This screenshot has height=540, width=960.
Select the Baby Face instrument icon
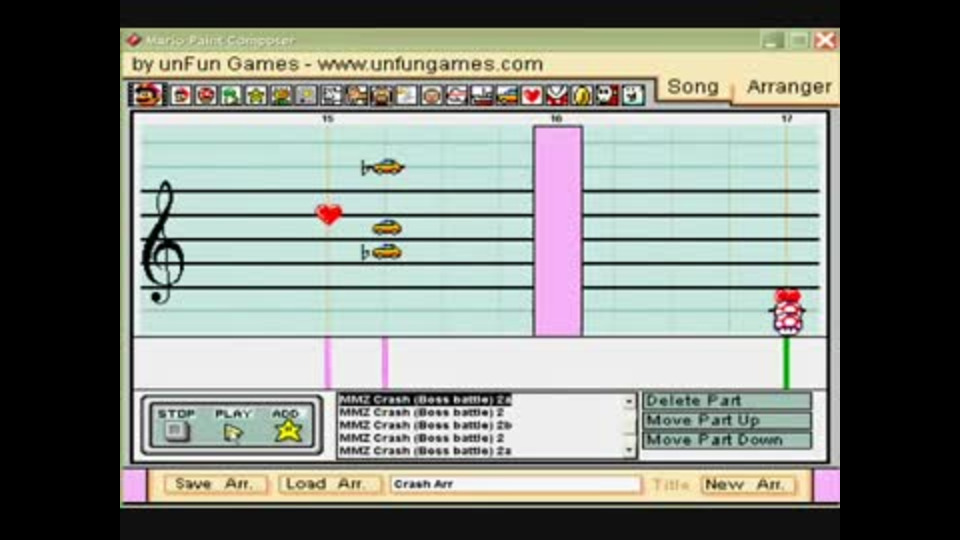click(x=432, y=96)
